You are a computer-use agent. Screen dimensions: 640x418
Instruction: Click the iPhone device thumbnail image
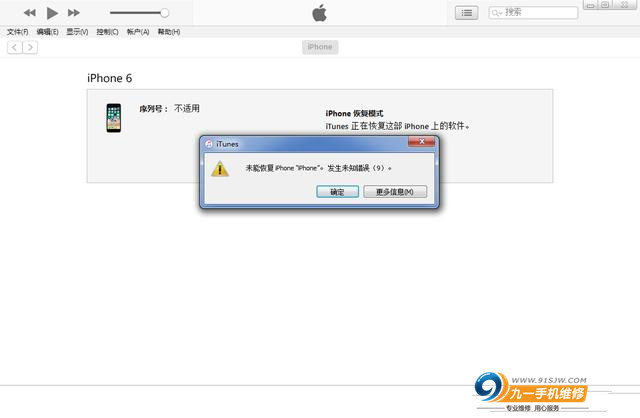pos(114,118)
